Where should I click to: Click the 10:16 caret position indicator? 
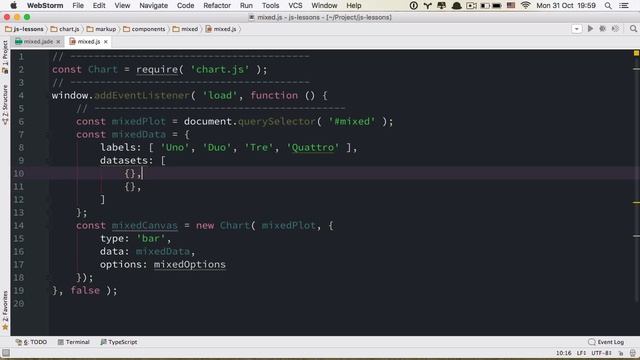(x=563, y=353)
